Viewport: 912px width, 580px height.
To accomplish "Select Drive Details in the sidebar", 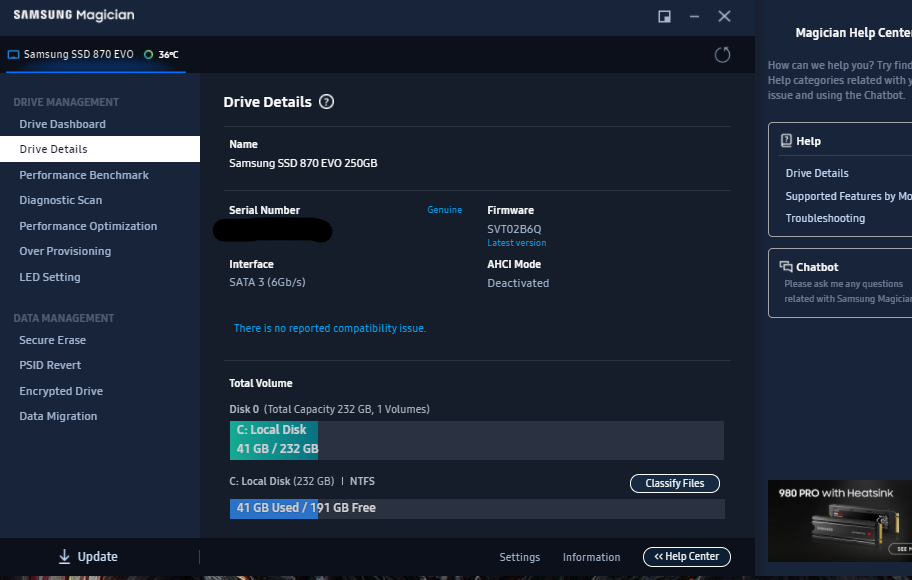I will 100,149.
